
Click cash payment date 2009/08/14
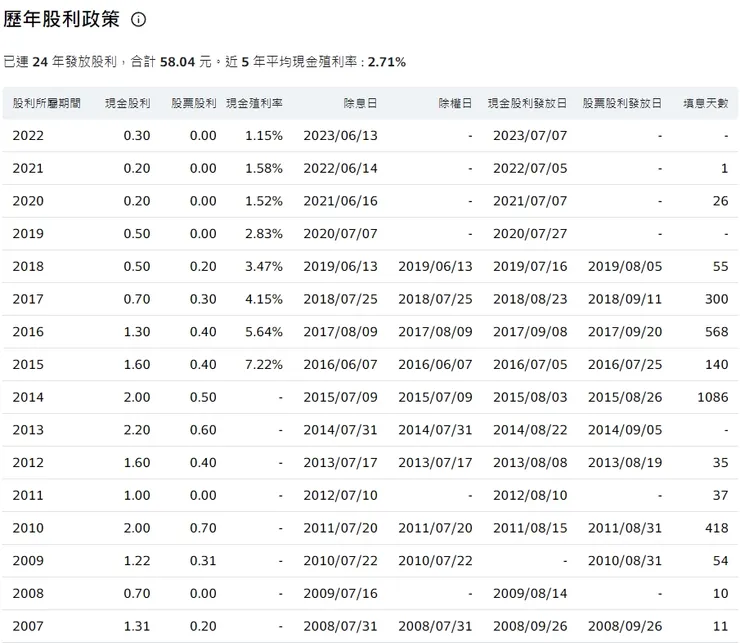(530, 593)
